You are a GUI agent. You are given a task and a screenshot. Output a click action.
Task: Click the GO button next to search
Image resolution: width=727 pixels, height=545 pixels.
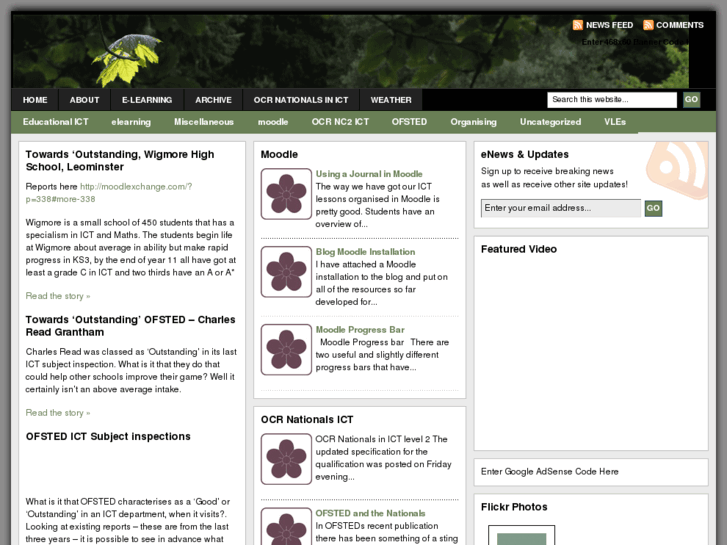pos(691,100)
